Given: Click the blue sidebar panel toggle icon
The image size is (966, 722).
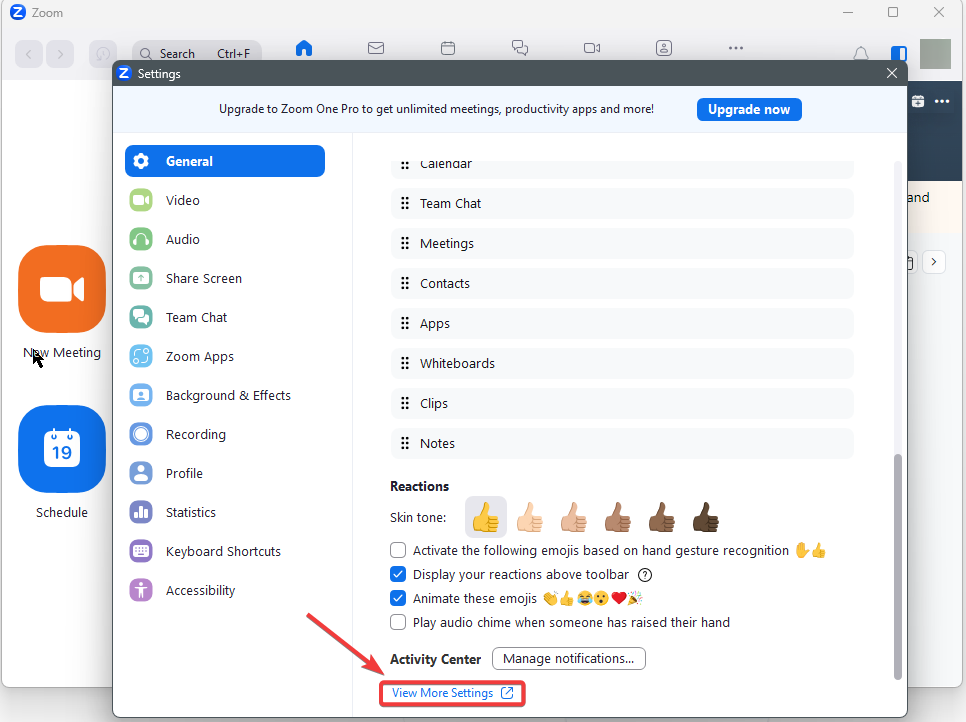Looking at the screenshot, I should tap(899, 54).
